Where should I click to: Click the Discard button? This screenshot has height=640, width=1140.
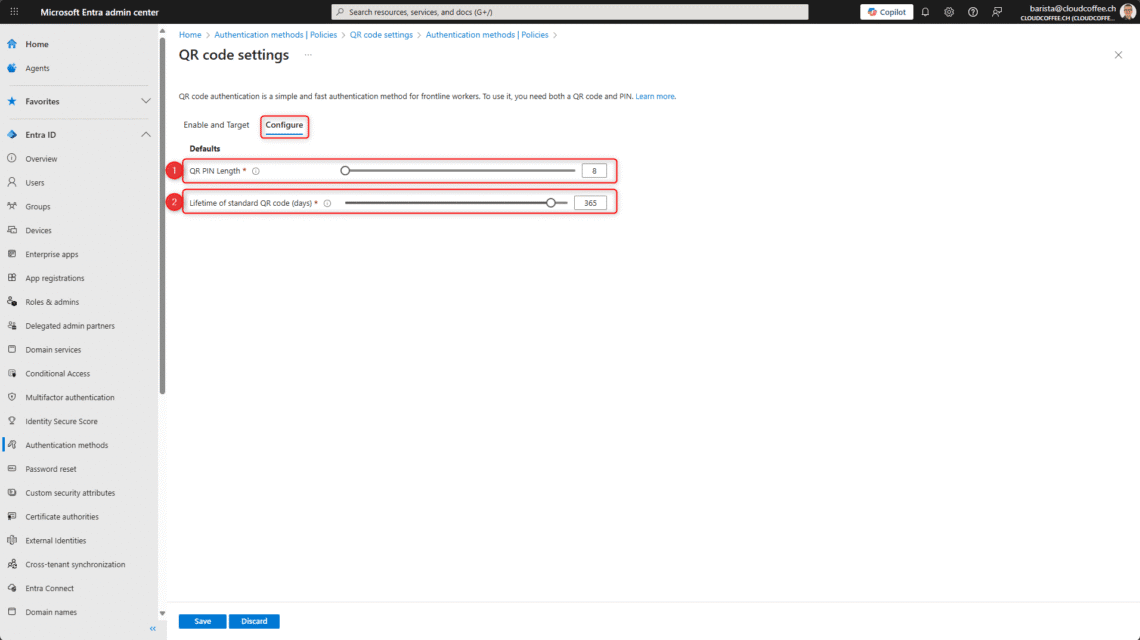pyautogui.click(x=254, y=622)
